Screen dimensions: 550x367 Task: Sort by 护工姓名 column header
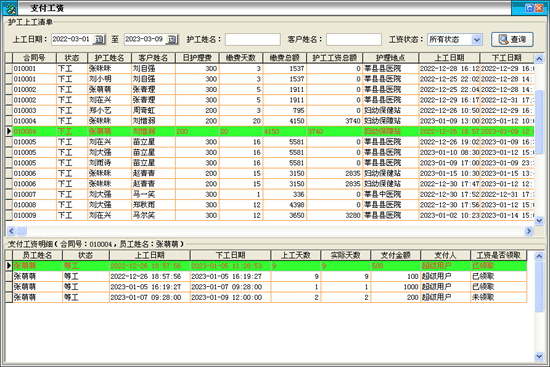pos(109,58)
